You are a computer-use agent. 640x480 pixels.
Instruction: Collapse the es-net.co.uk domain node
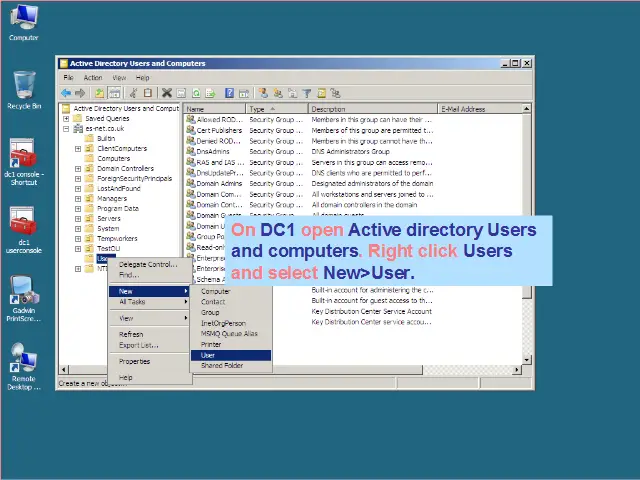(x=66, y=128)
